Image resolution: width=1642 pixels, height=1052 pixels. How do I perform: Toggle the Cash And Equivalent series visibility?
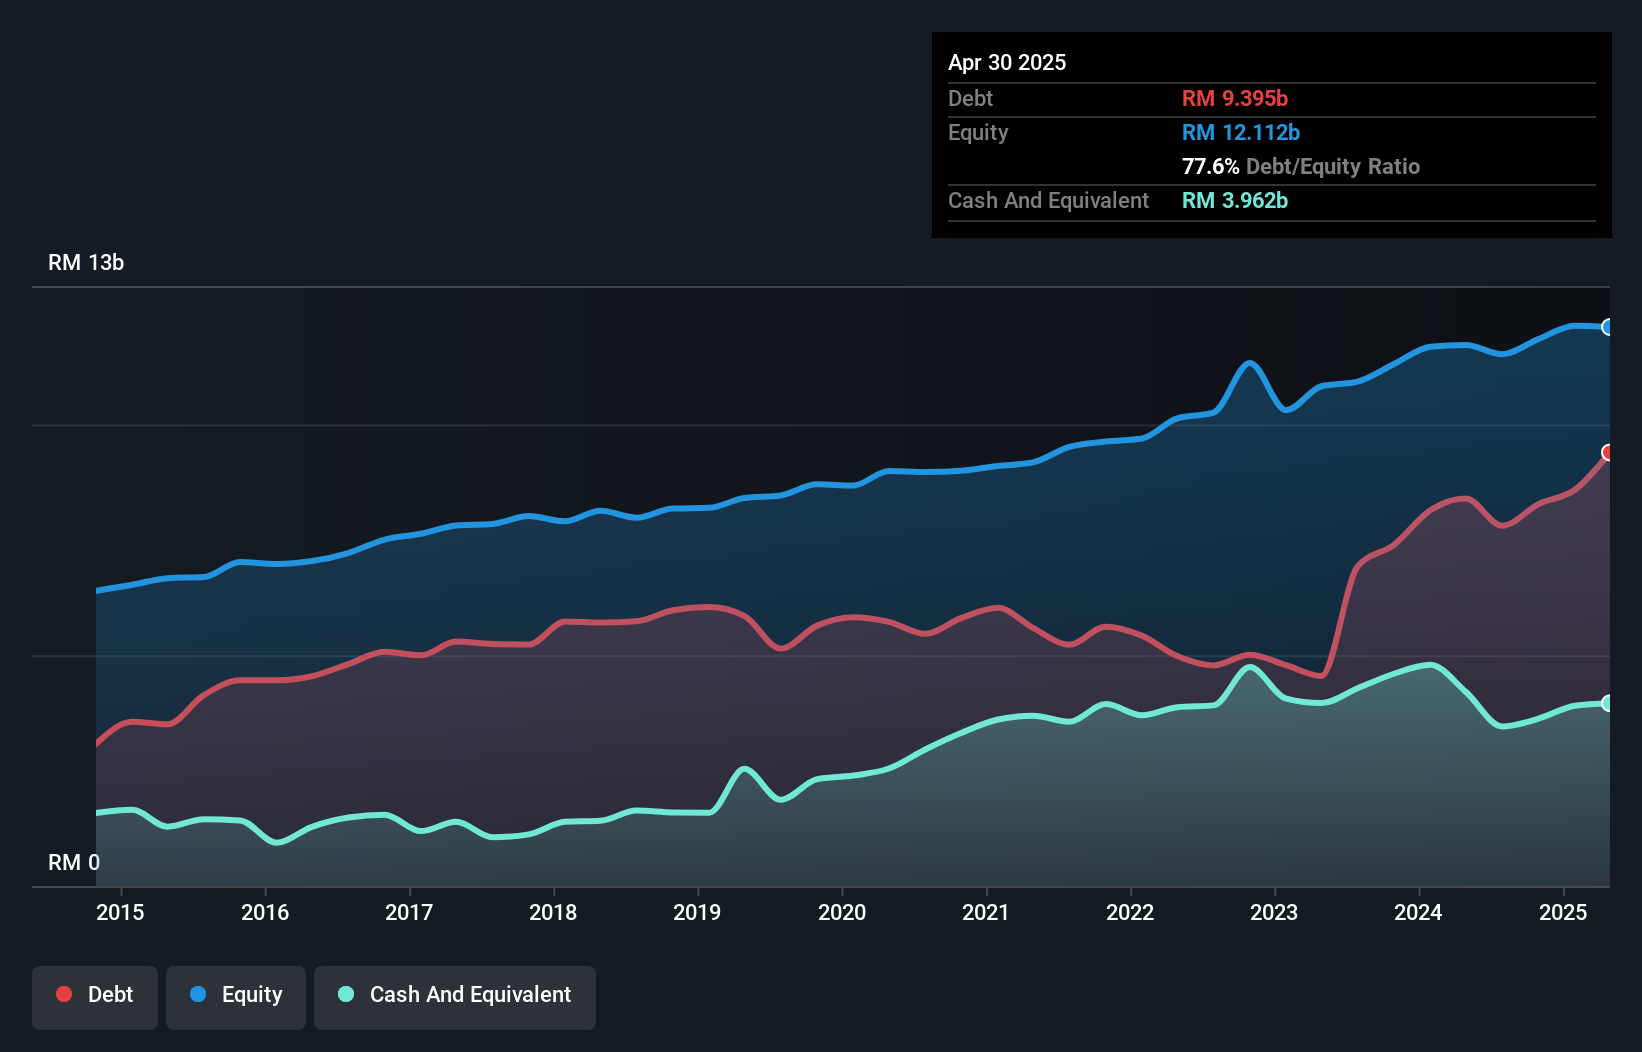tap(454, 994)
